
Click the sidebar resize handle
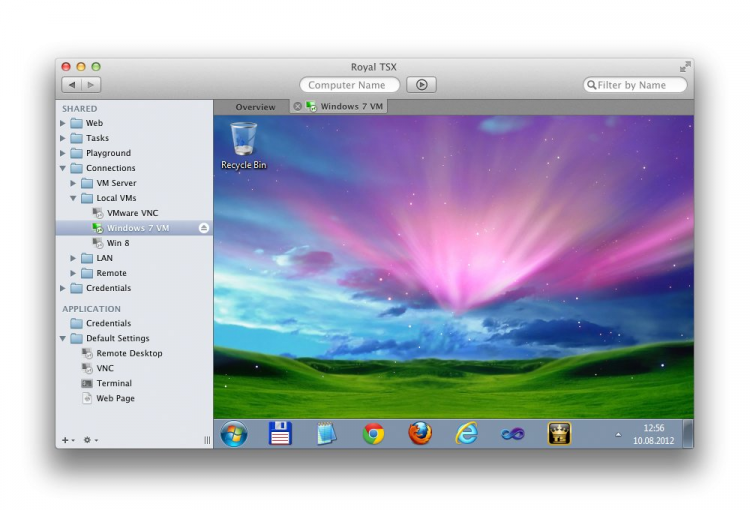(x=207, y=440)
